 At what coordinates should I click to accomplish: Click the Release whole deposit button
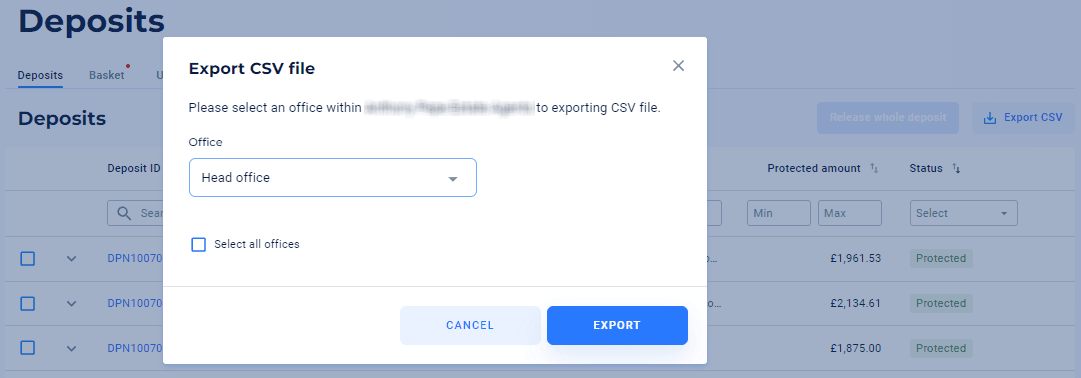[888, 118]
